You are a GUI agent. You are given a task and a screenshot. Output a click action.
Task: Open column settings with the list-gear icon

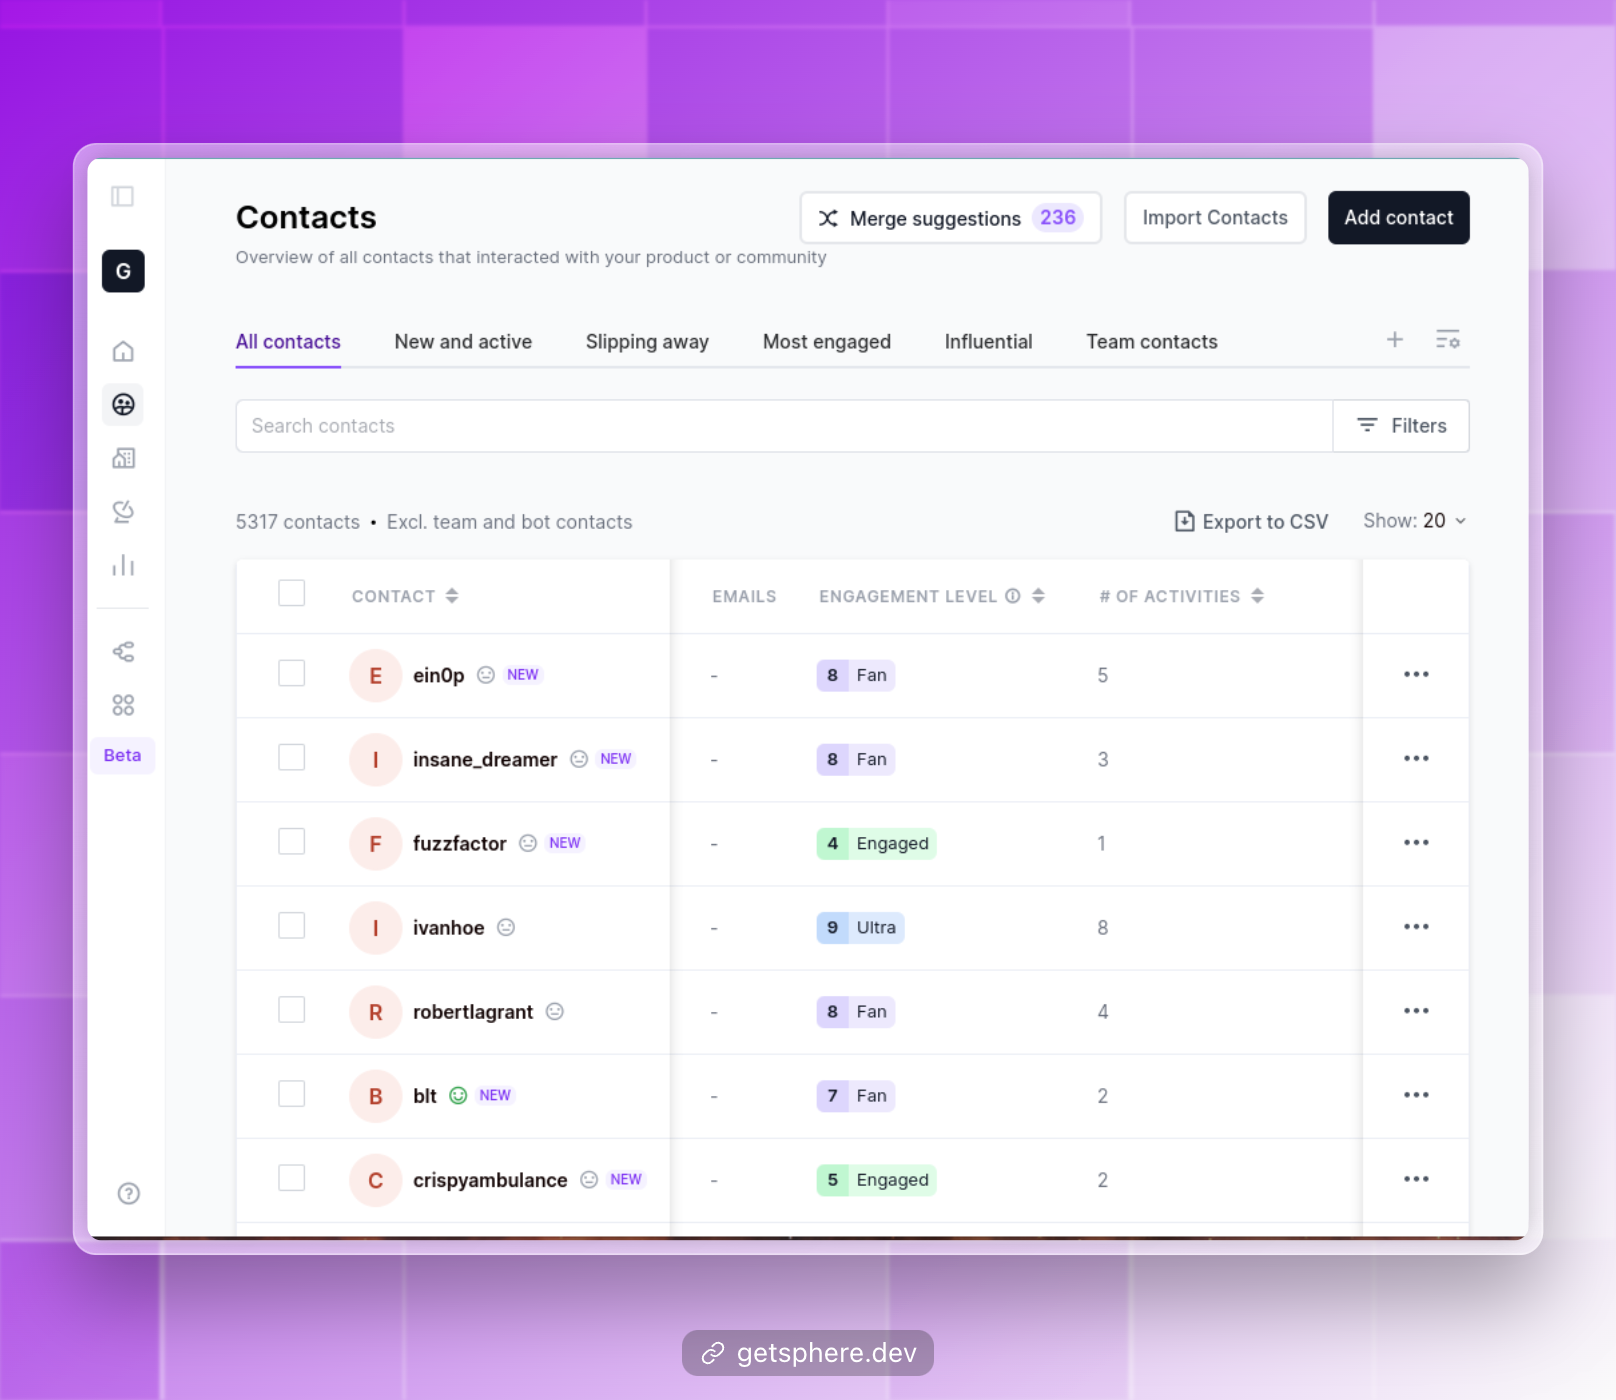(x=1448, y=340)
